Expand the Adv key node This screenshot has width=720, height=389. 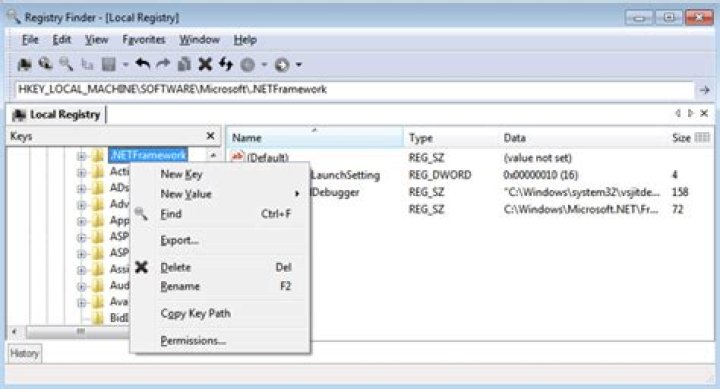81,205
